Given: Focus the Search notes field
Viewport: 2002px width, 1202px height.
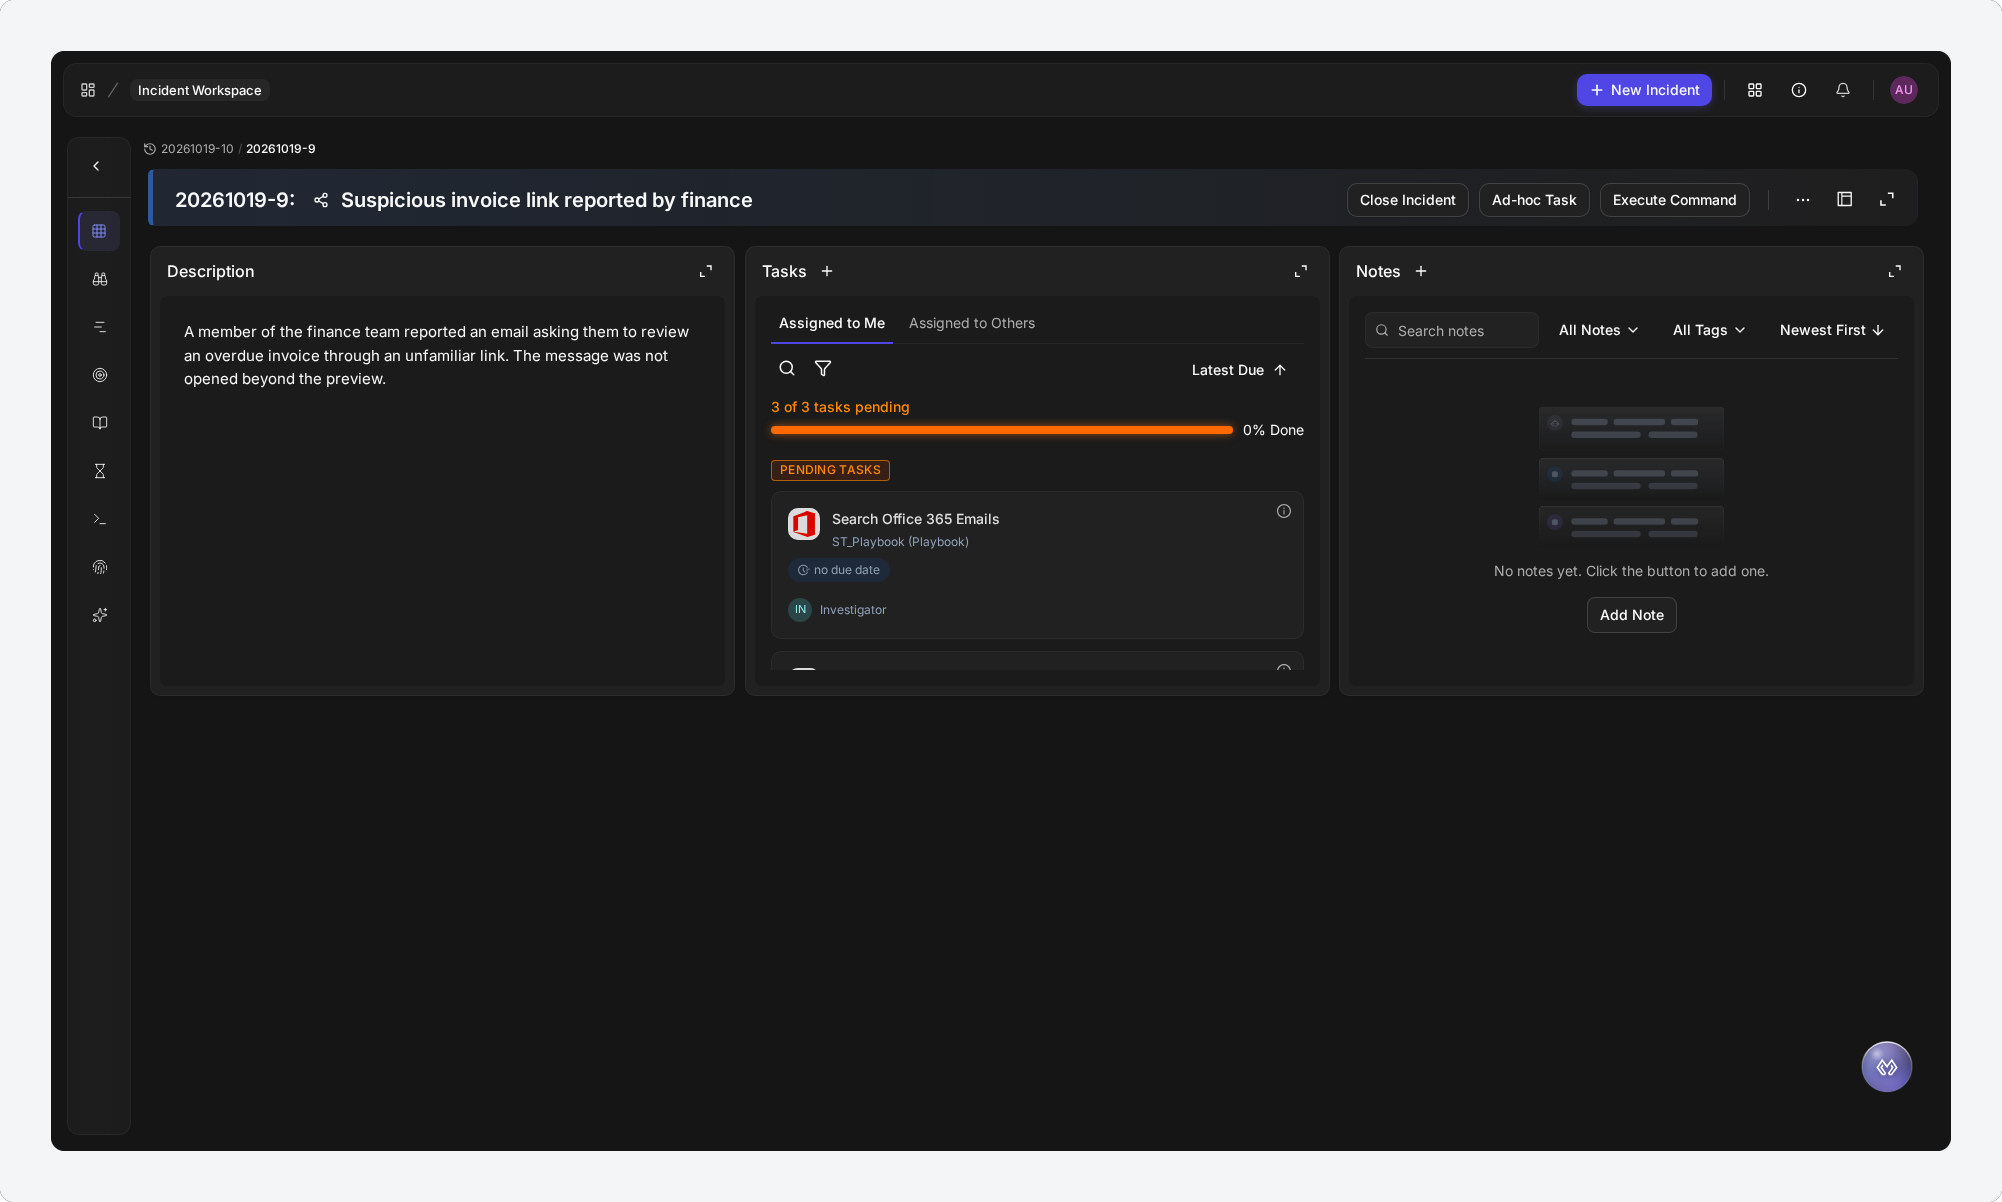Looking at the screenshot, I should pos(1452,330).
